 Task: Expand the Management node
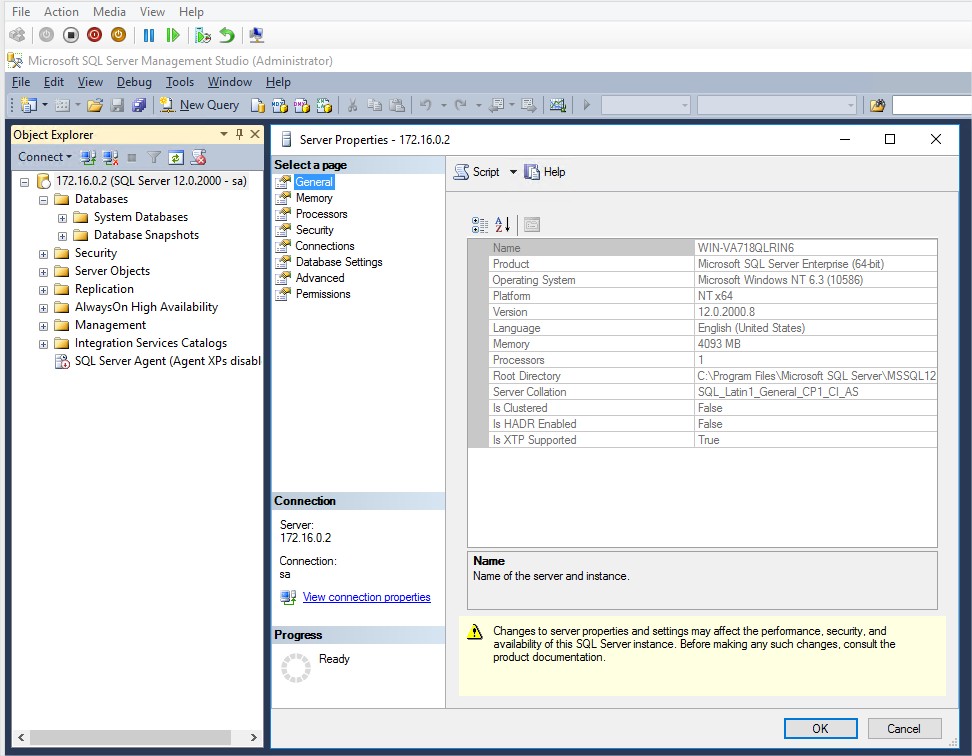click(x=43, y=326)
